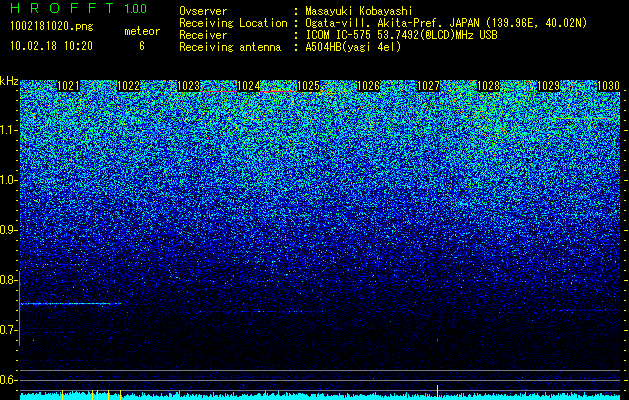This screenshot has width=629, height=400.
Task: Click the HROFFT 1.00 program title
Action: (x=79, y=8)
